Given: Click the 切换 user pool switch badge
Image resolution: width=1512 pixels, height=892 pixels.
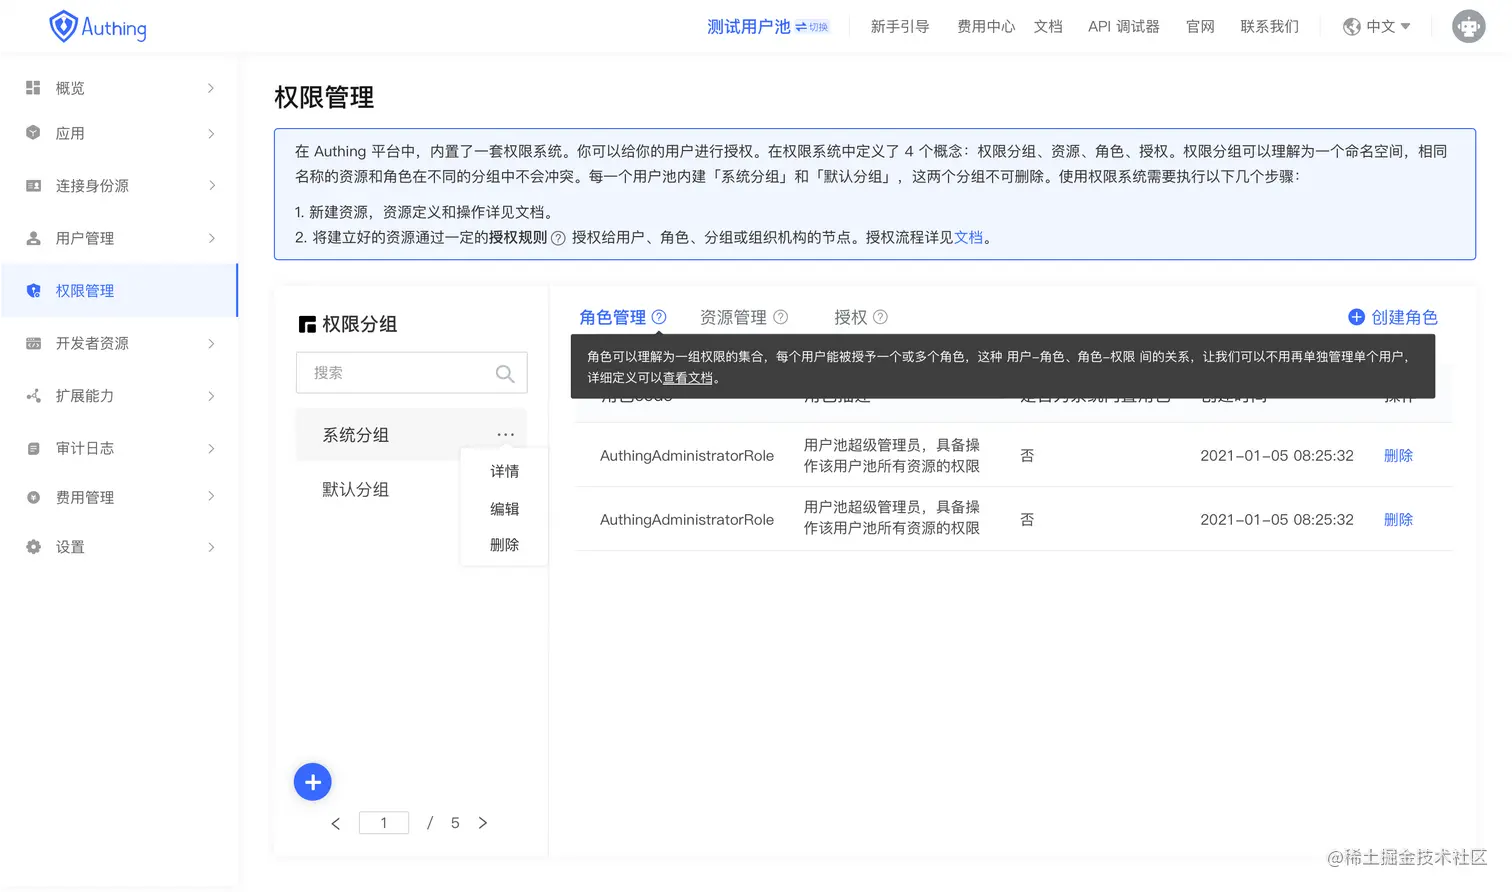Looking at the screenshot, I should click(x=812, y=27).
